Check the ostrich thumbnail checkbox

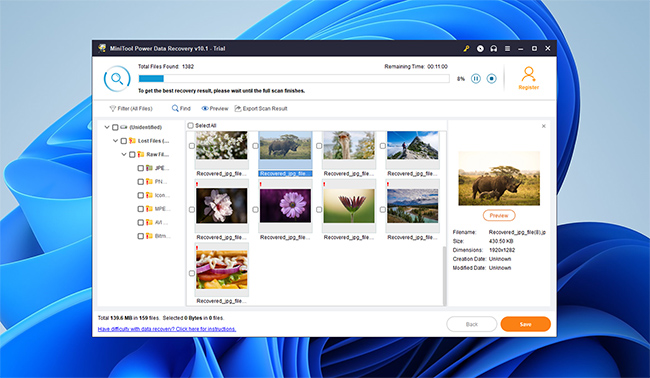click(319, 146)
